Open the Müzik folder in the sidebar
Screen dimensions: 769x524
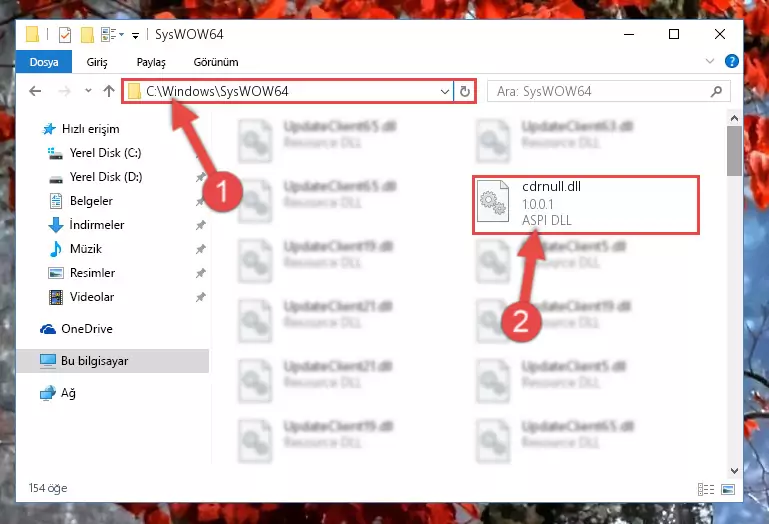tap(86, 249)
